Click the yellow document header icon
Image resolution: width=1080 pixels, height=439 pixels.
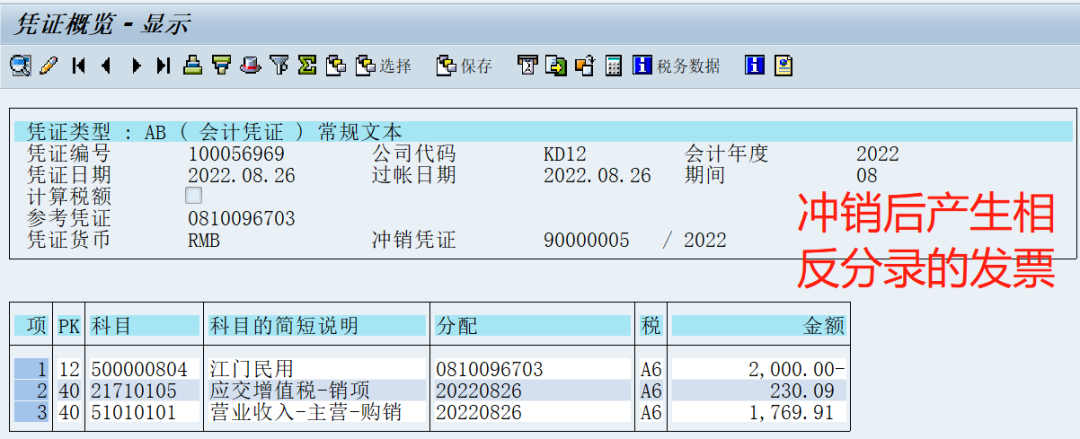784,65
